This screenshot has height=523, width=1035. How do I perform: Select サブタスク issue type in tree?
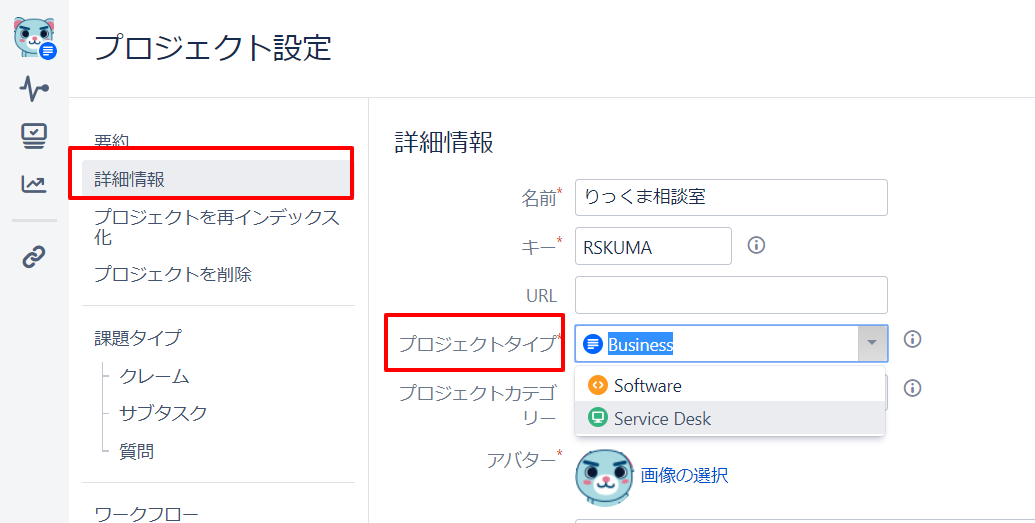click(x=163, y=413)
